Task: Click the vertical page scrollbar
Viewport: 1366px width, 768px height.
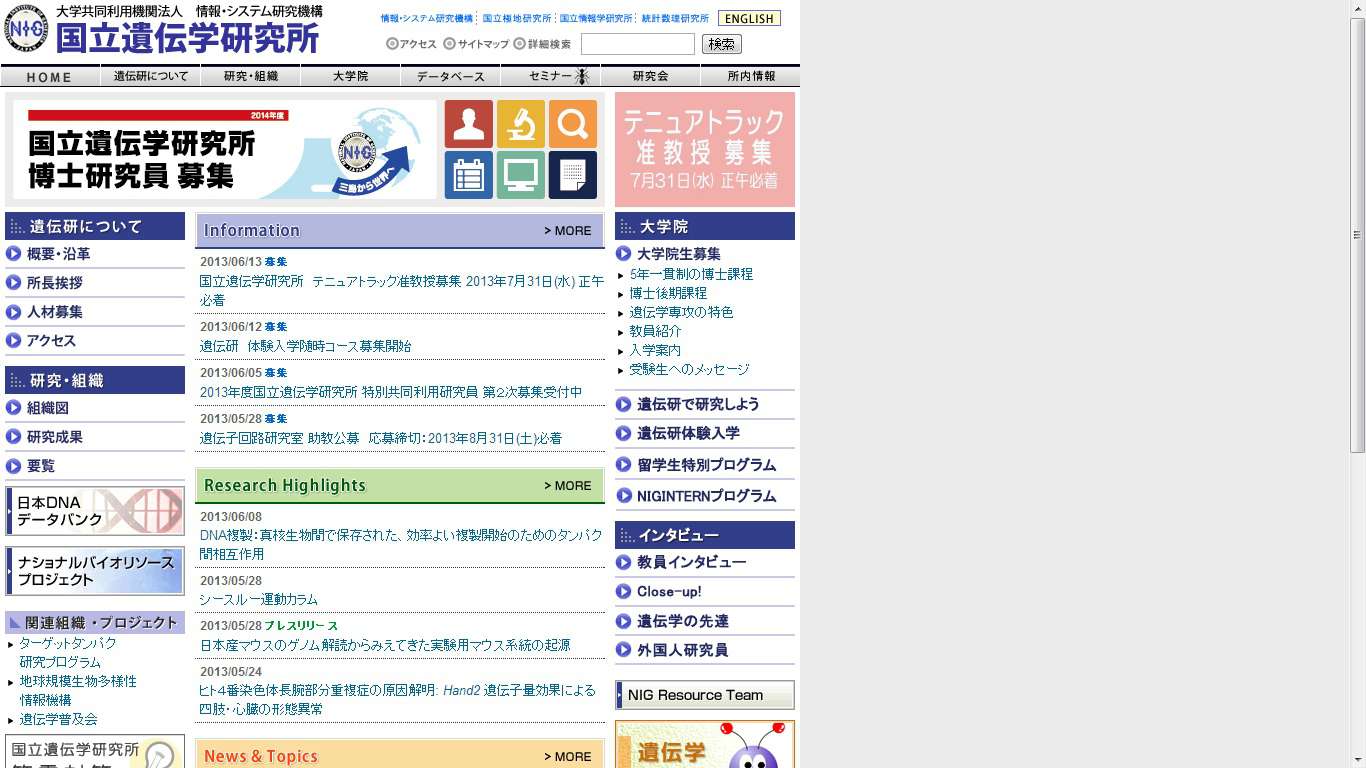Action: click(1357, 235)
